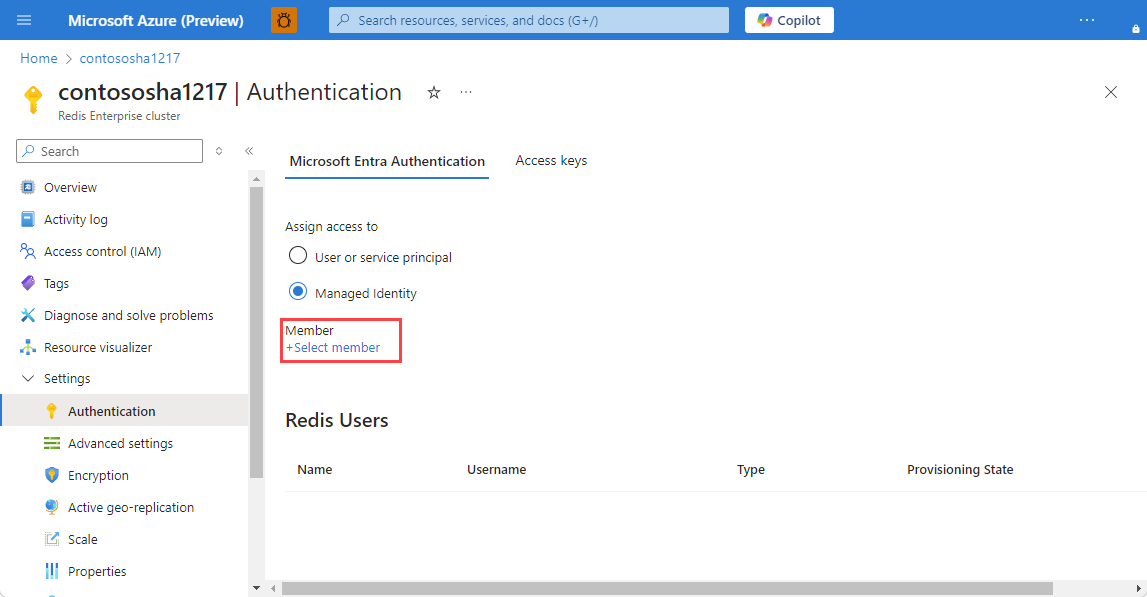Viewport: 1147px width, 597px height.
Task: View the cluster Properties
Action: click(x=96, y=571)
